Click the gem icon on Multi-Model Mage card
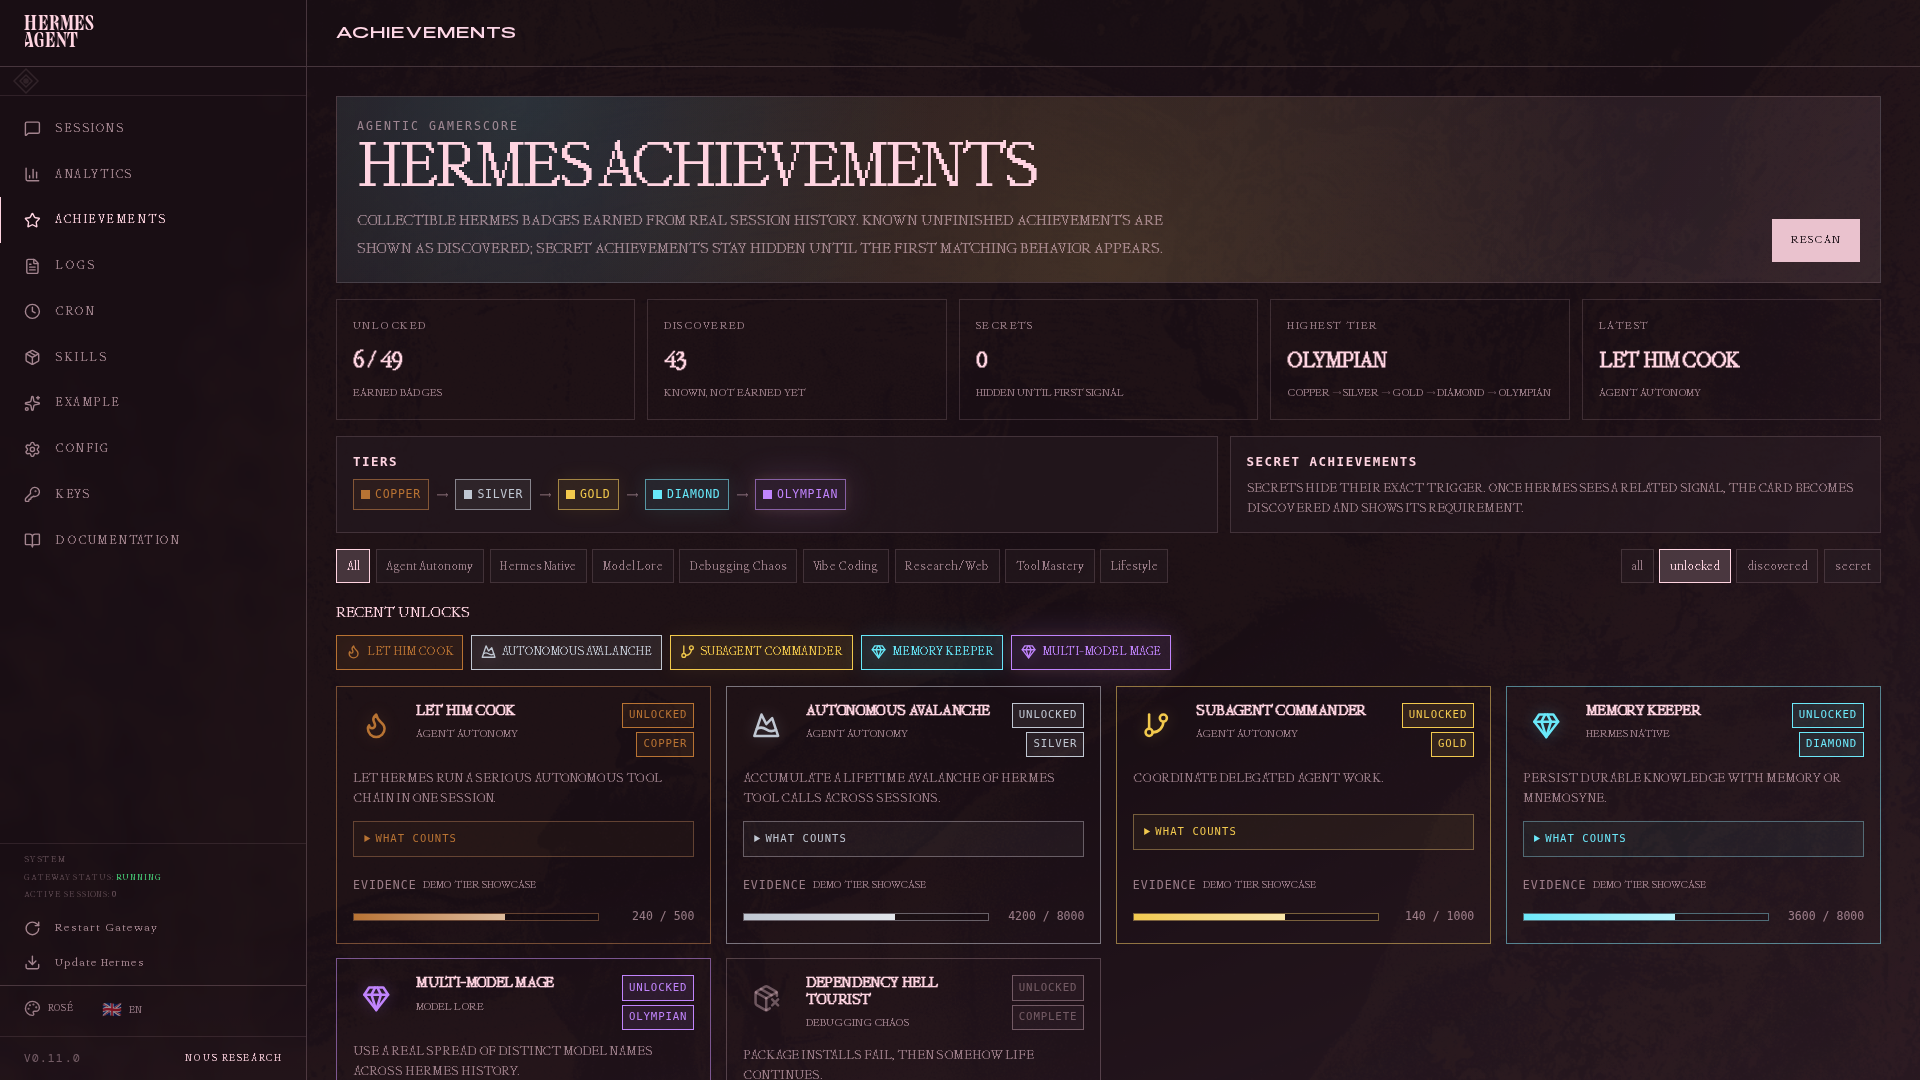 [x=376, y=998]
